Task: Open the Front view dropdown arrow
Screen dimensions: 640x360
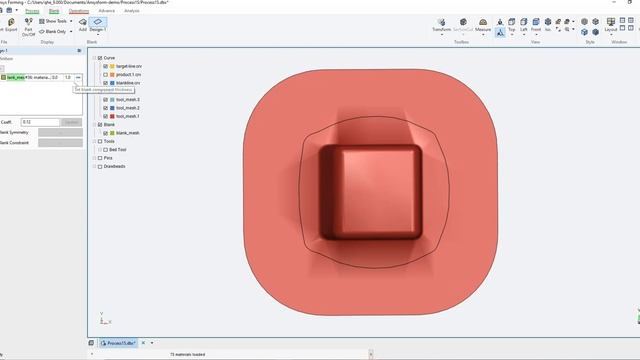Action: [536, 35]
